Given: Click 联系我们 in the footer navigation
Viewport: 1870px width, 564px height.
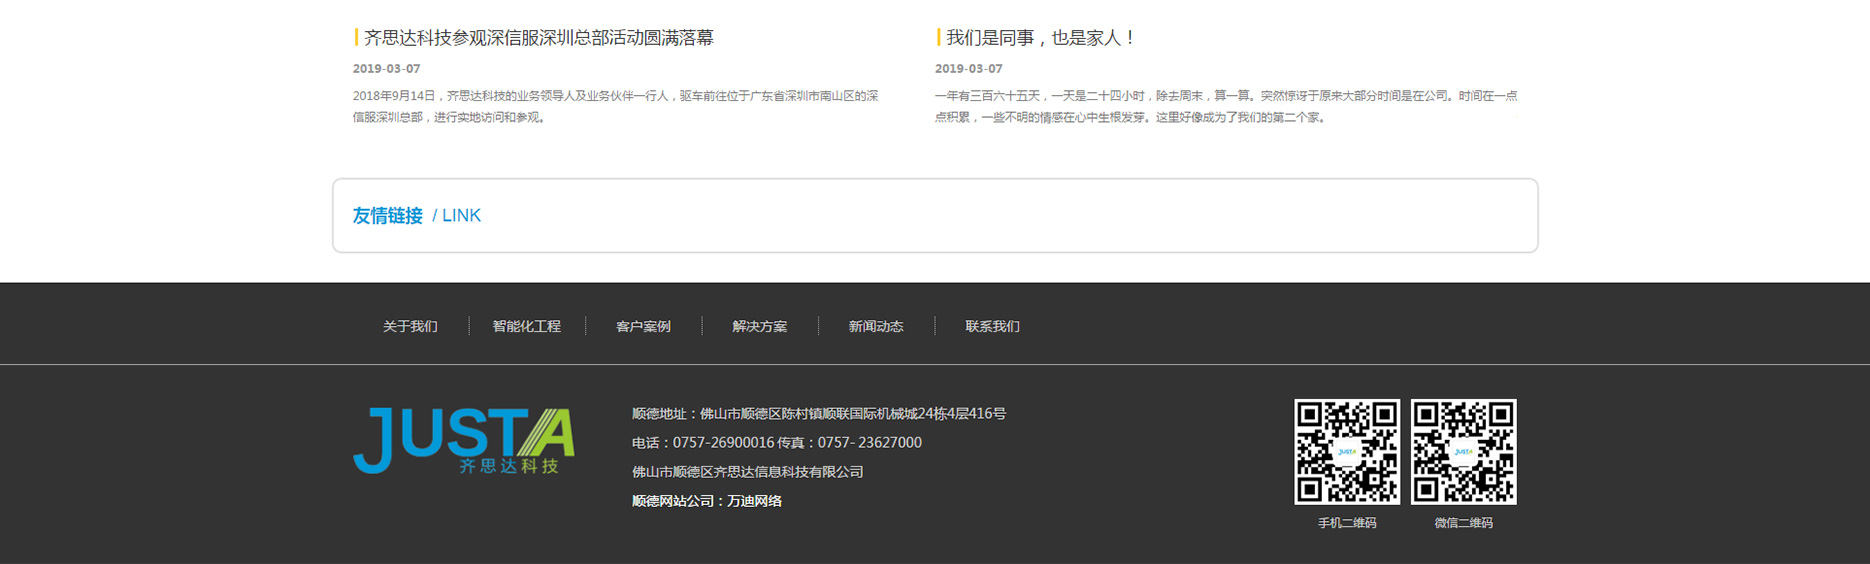Looking at the screenshot, I should click(x=992, y=326).
